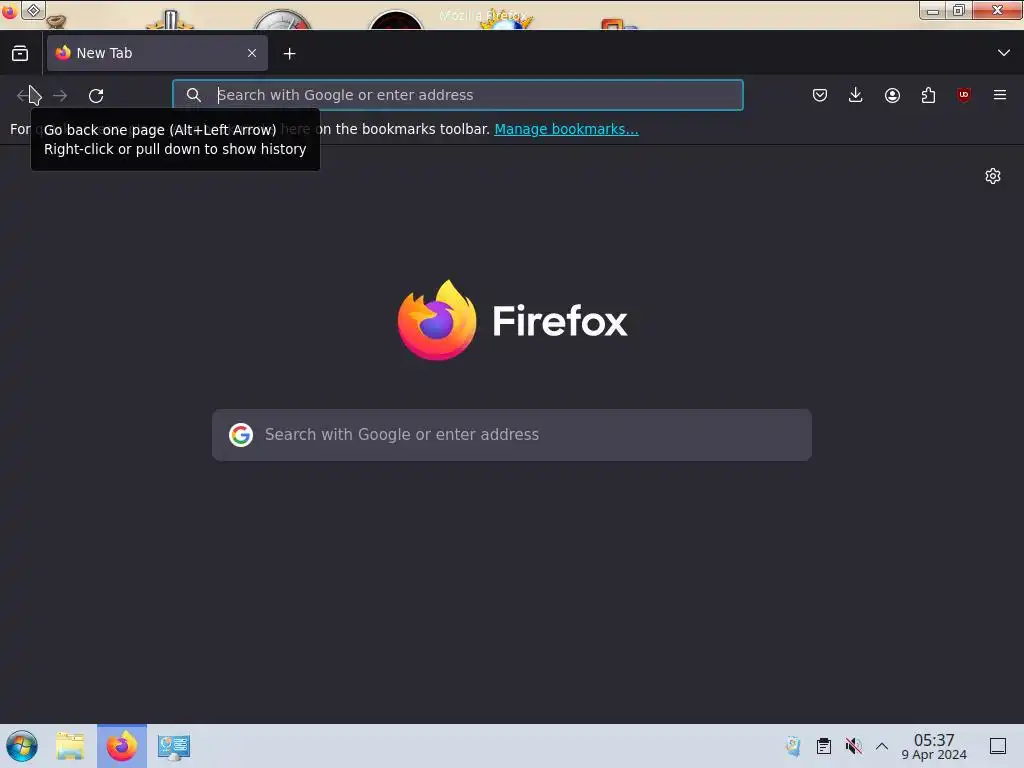Image resolution: width=1024 pixels, height=768 pixels.
Task: Open the hamburger application menu
Action: pos(1000,95)
